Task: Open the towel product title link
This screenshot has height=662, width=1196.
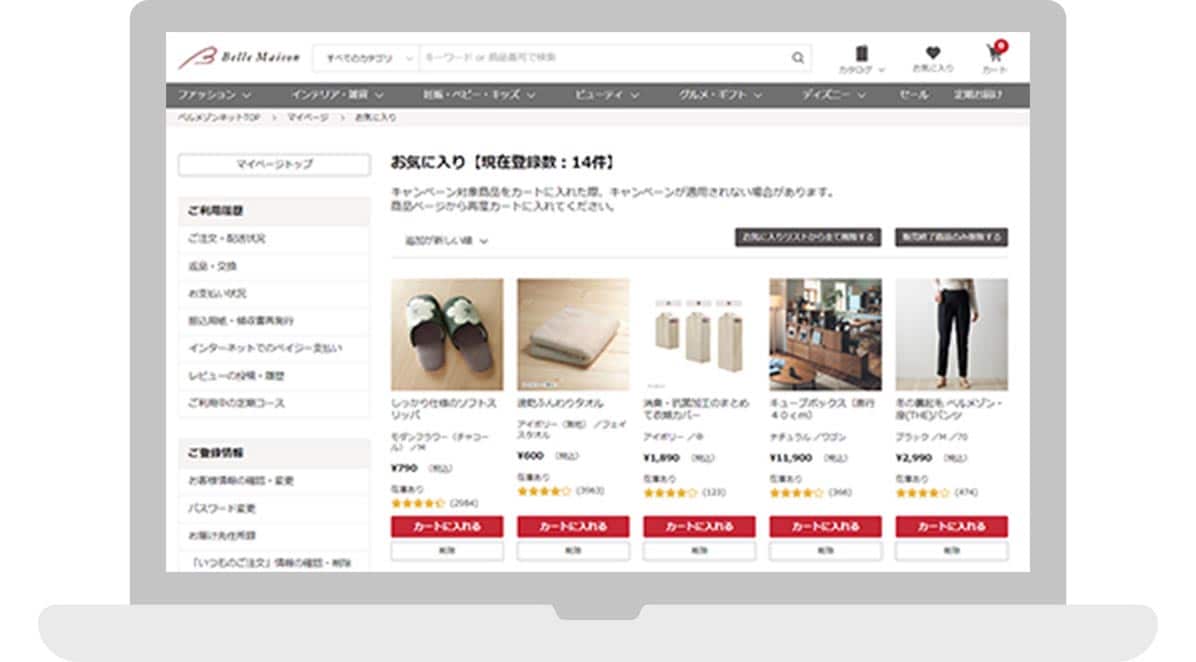Action: [561, 403]
